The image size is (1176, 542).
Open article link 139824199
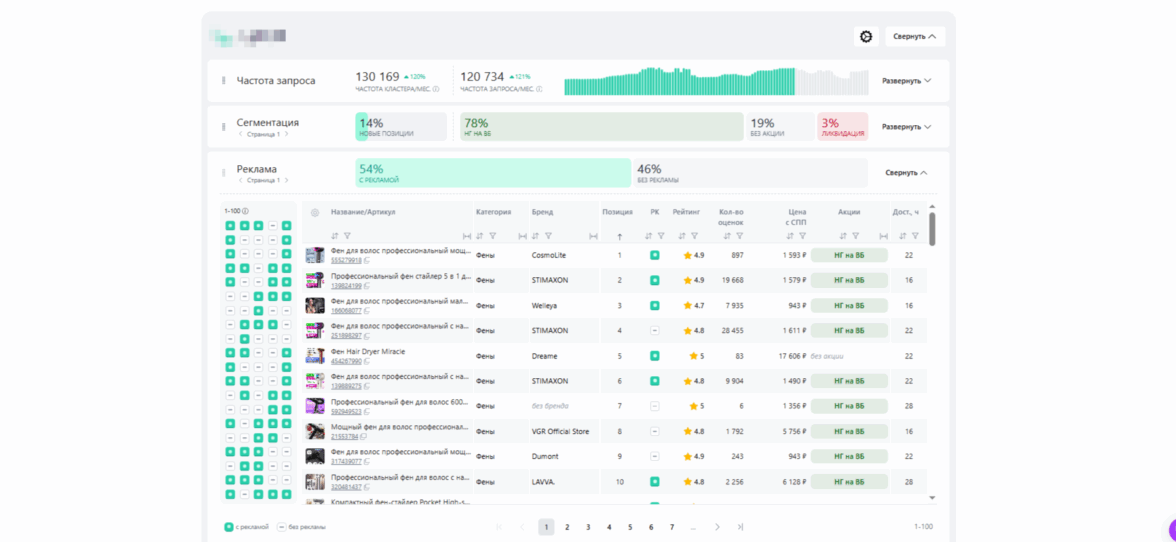[346, 286]
